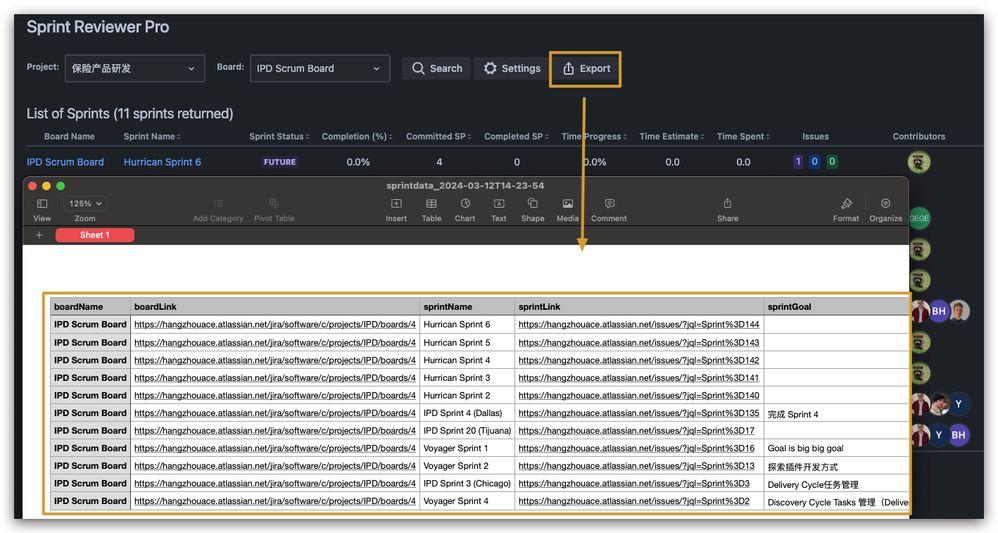The image size is (998, 533).
Task: Click the green GEGE contributor avatar
Action: [x=920, y=218]
